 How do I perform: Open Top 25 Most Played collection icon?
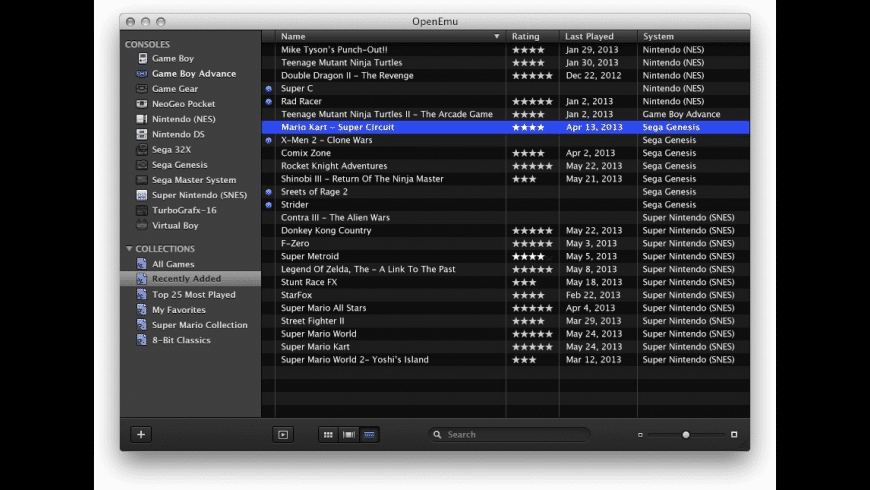(x=142, y=294)
